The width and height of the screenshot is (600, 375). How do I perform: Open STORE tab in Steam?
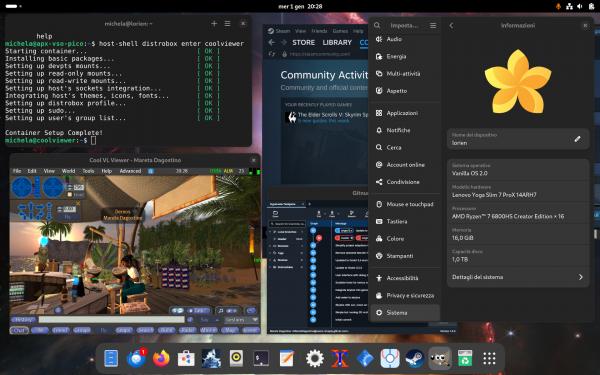click(303, 42)
